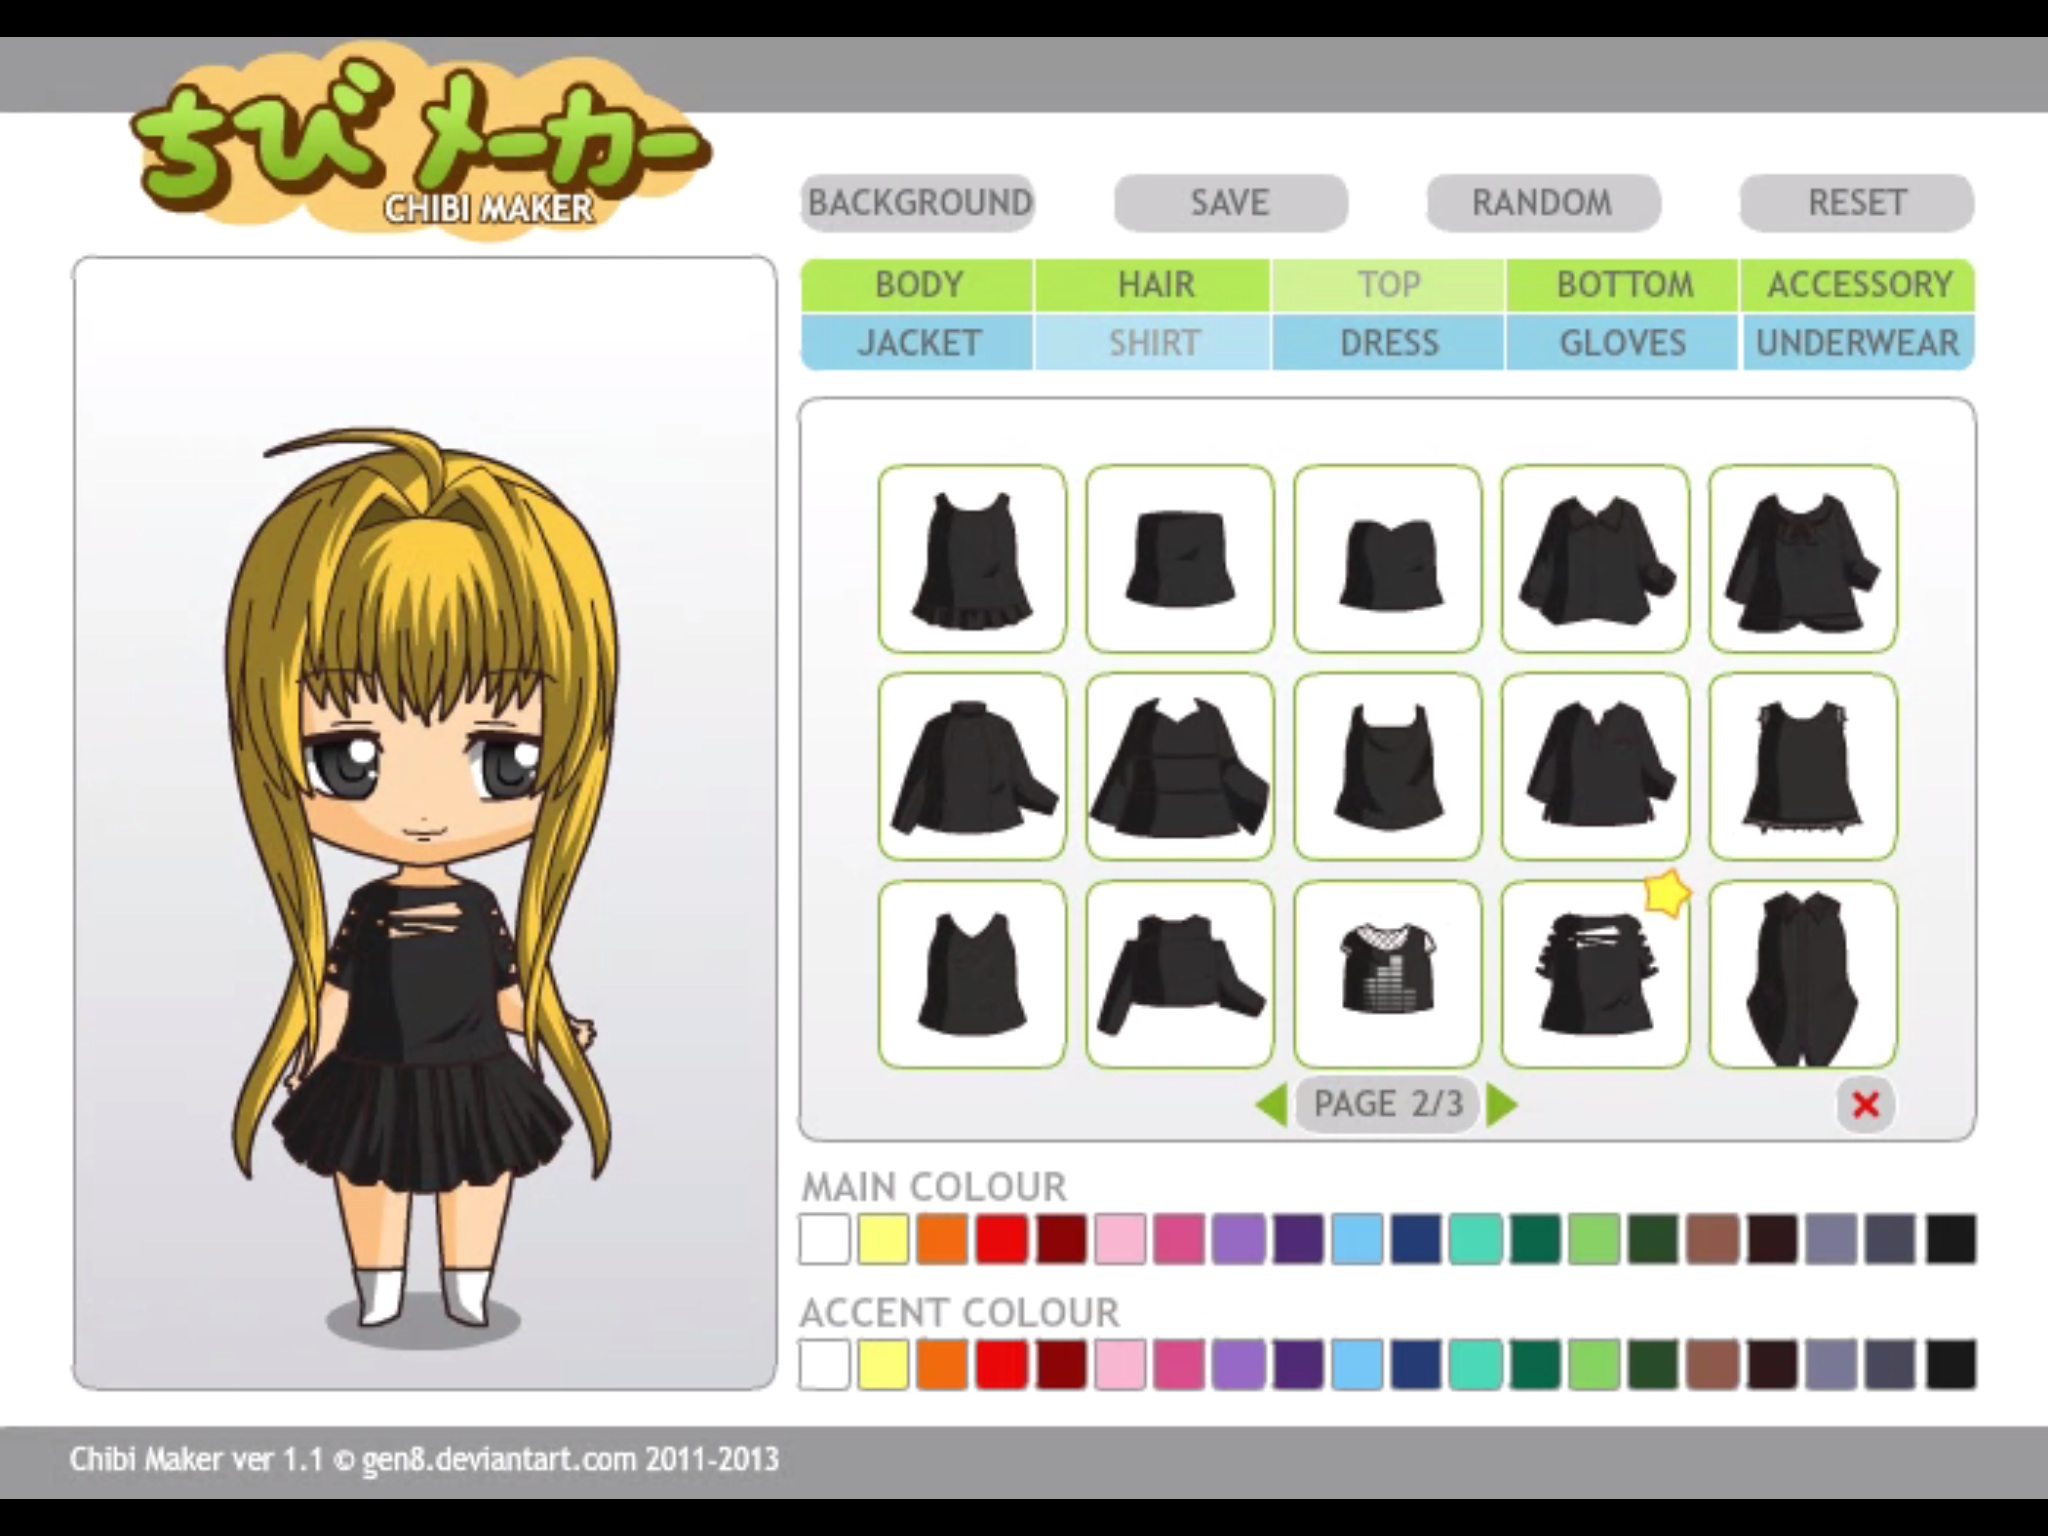This screenshot has height=1536, width=2048.
Task: Go to next page with right arrow
Action: coord(1501,1105)
